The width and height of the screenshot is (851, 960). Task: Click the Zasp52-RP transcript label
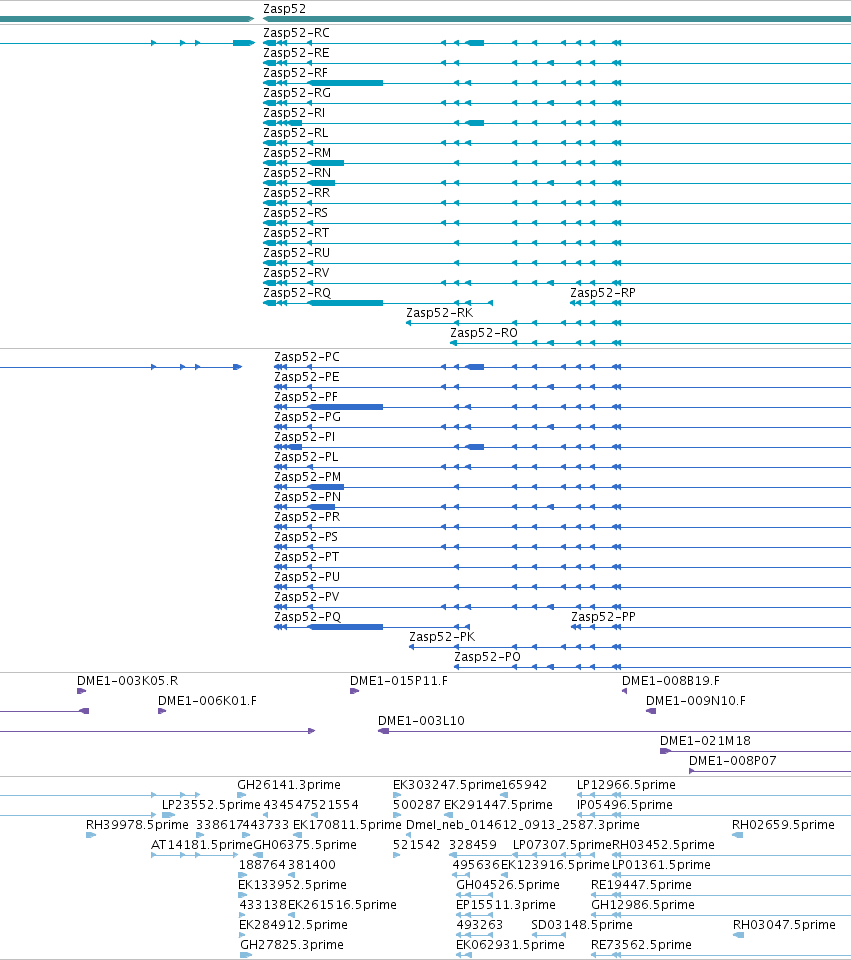[603, 293]
